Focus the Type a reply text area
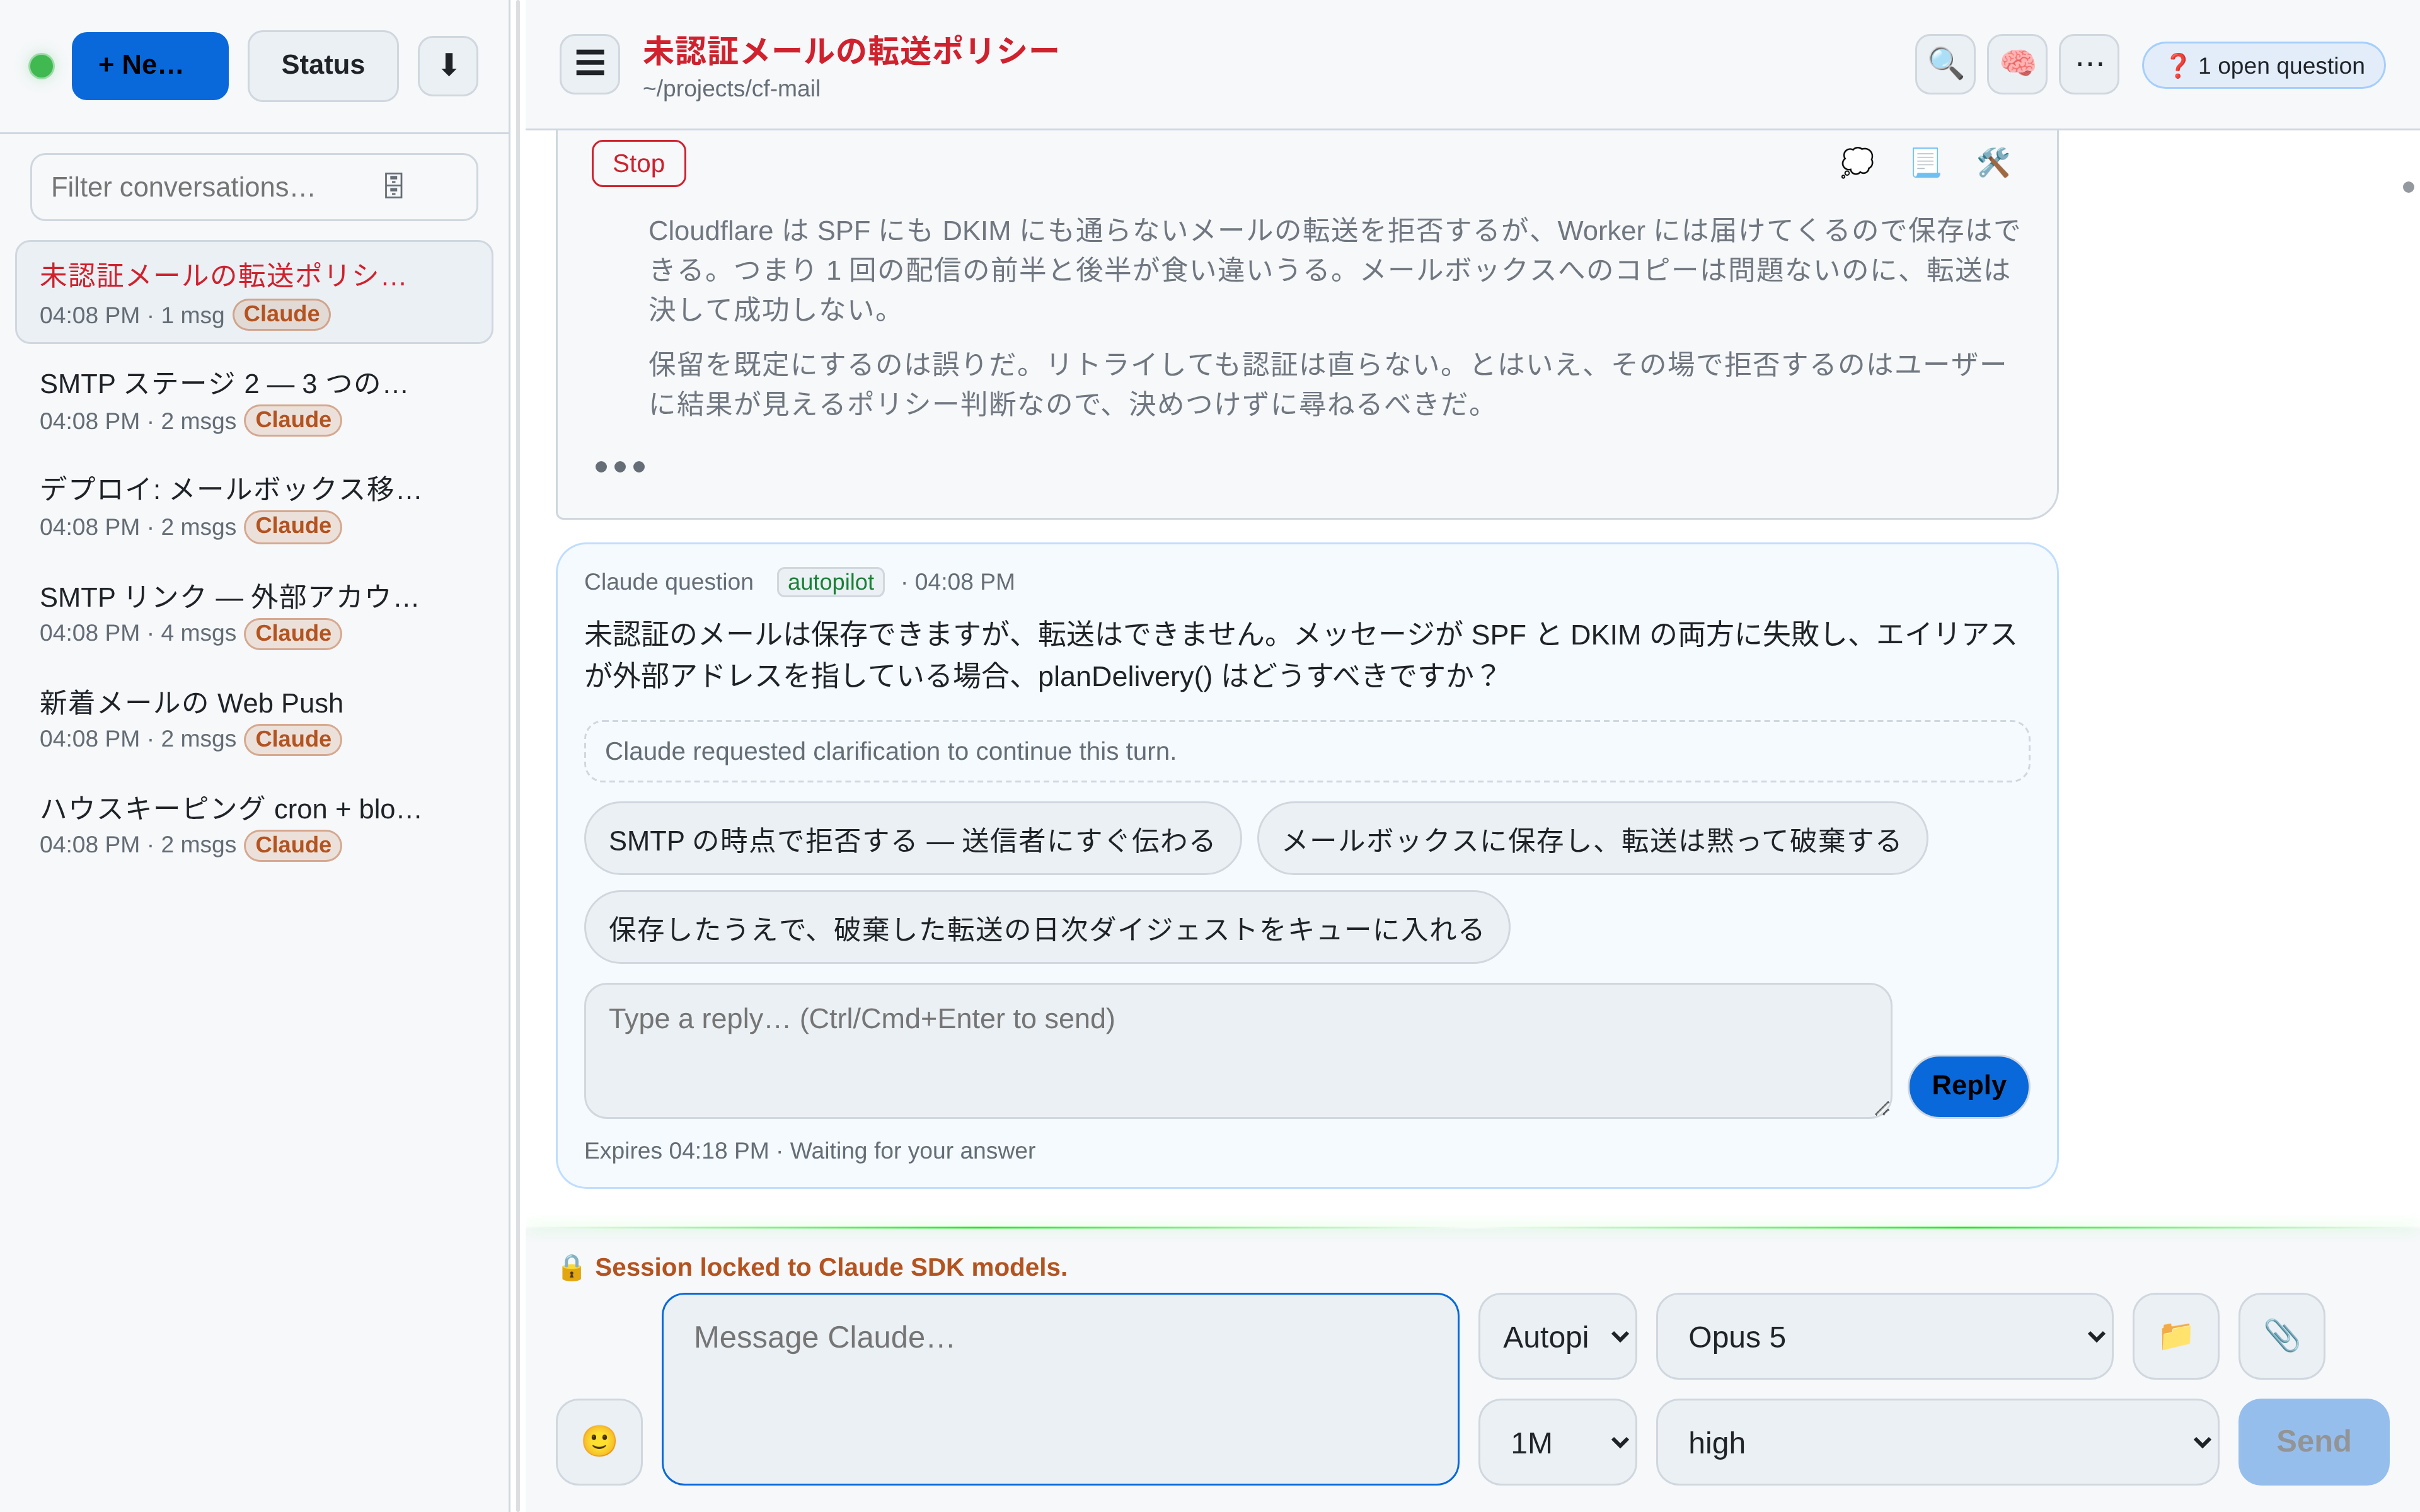The height and width of the screenshot is (1512, 2420). click(x=1237, y=1050)
